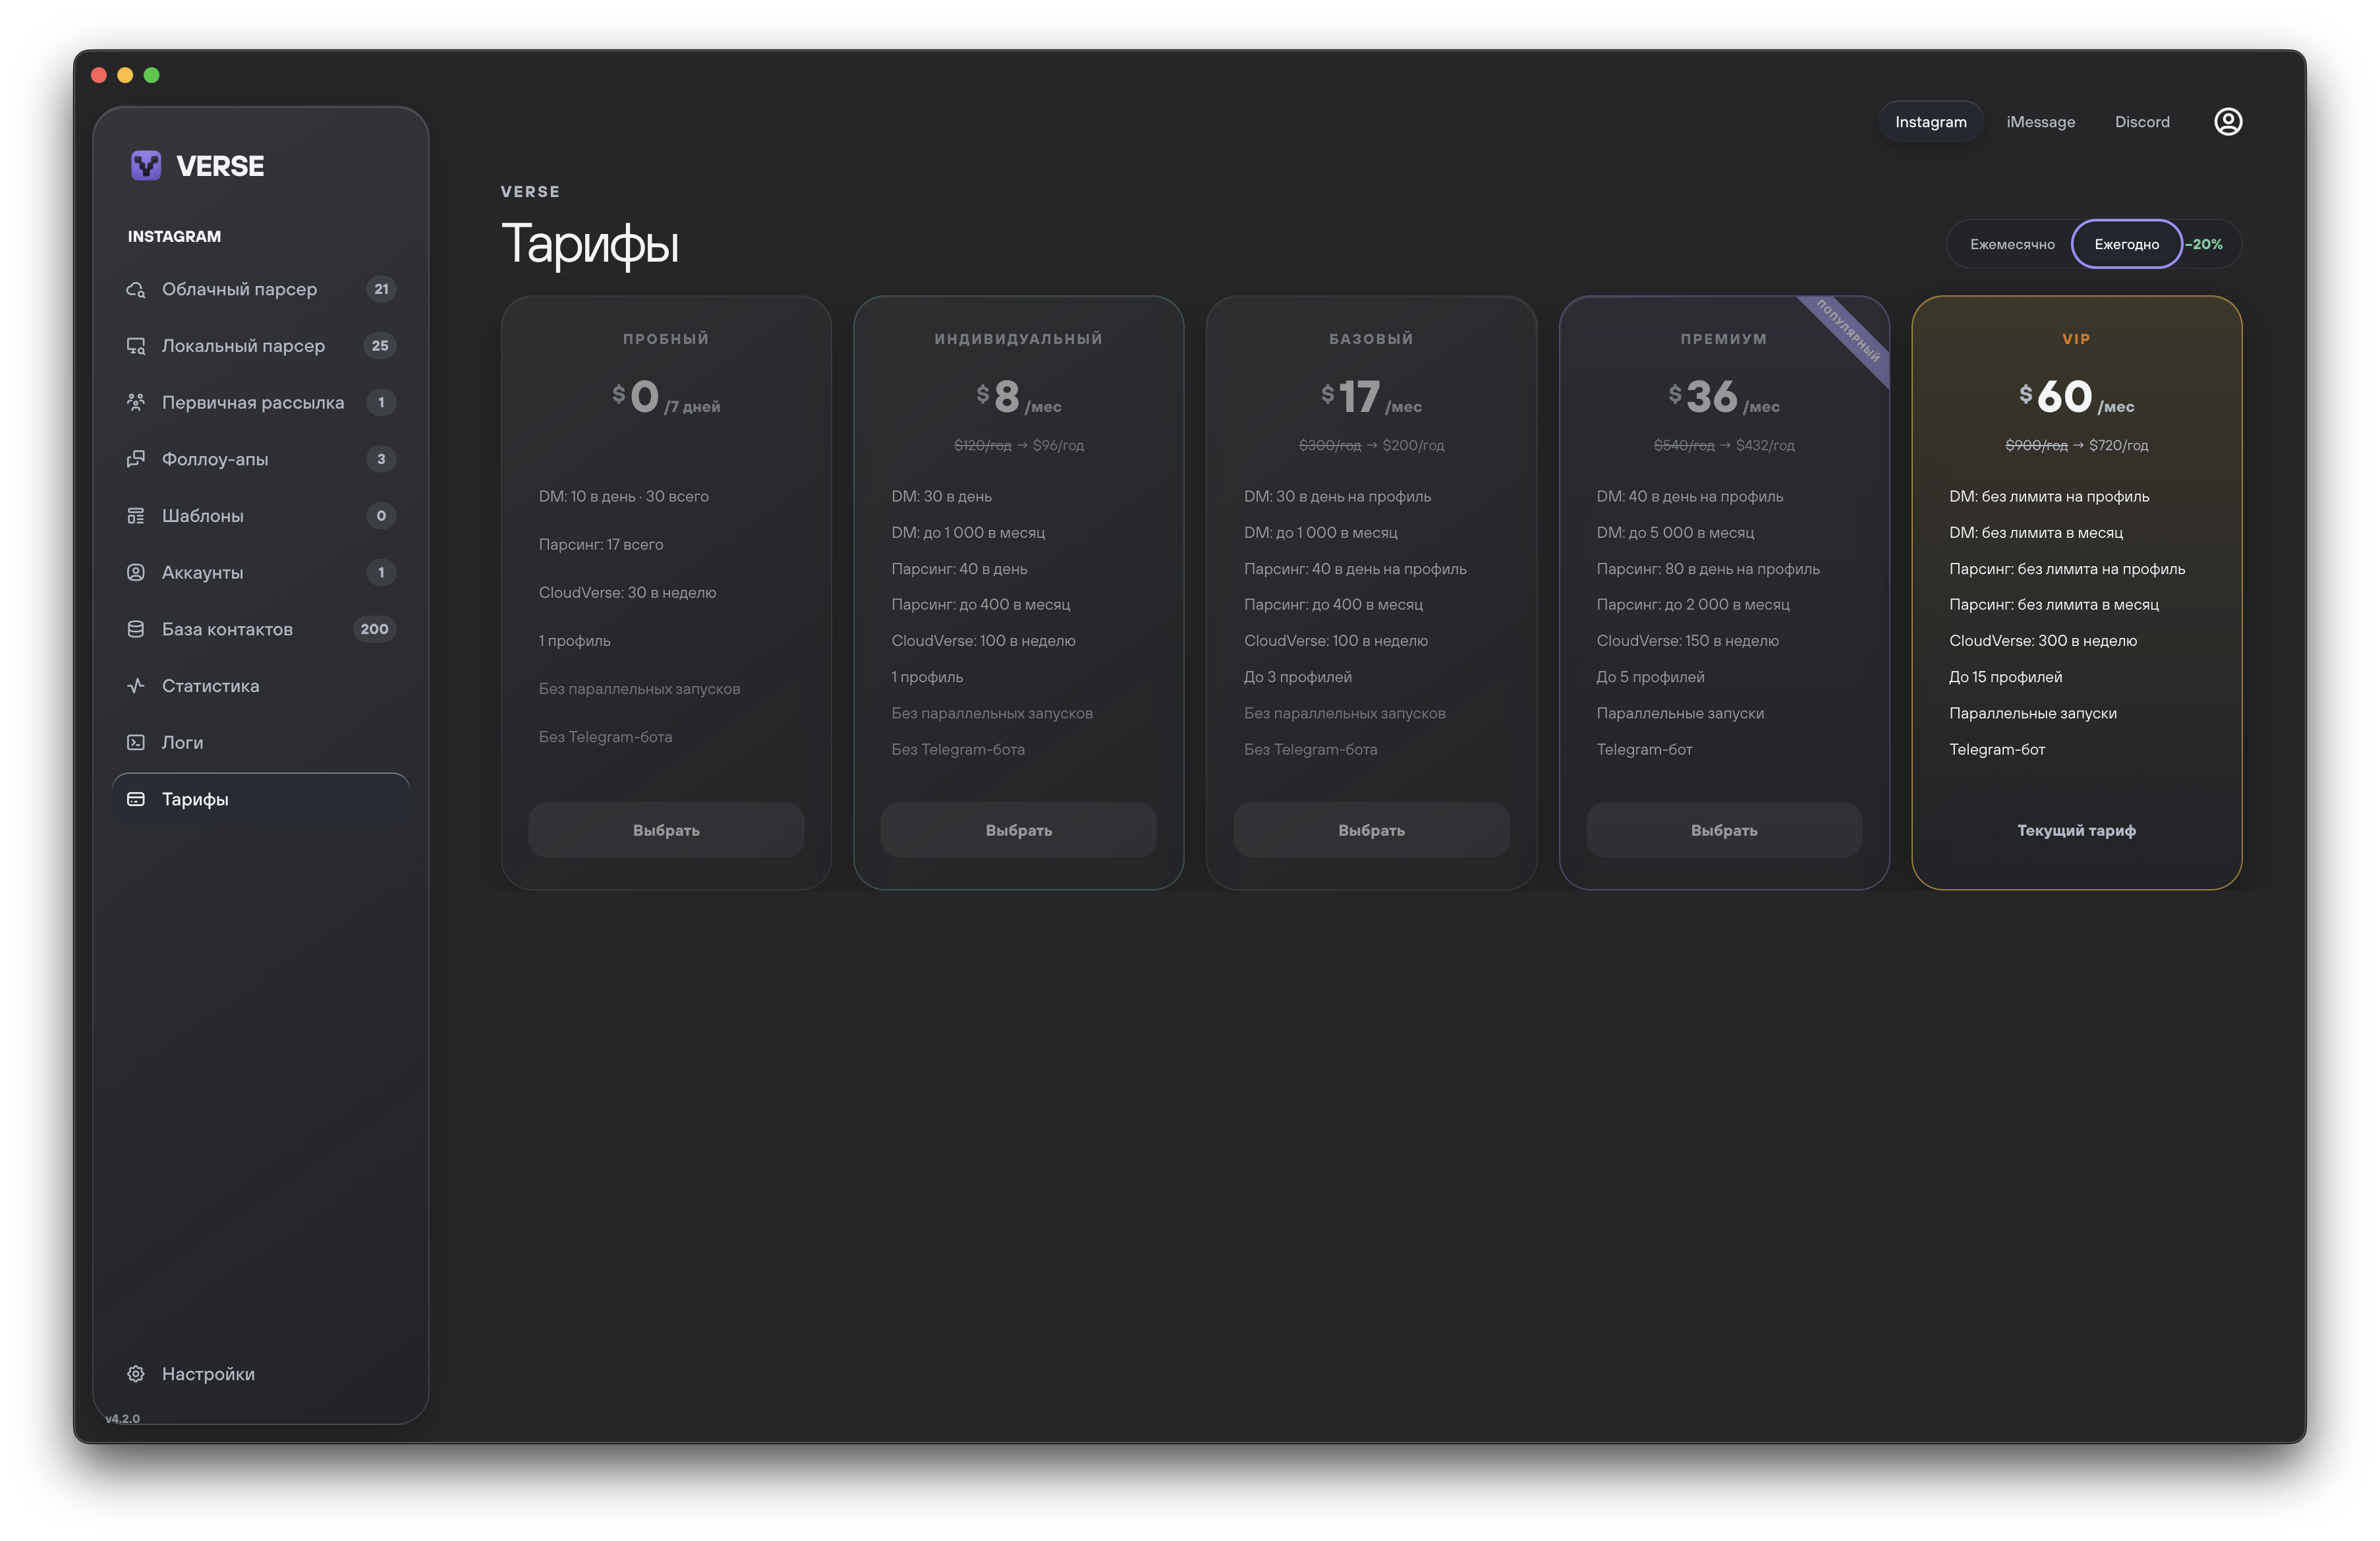The width and height of the screenshot is (2380, 1541).
Task: Click the Фоллоу-апы chat bubbles icon
Action: coord(136,459)
